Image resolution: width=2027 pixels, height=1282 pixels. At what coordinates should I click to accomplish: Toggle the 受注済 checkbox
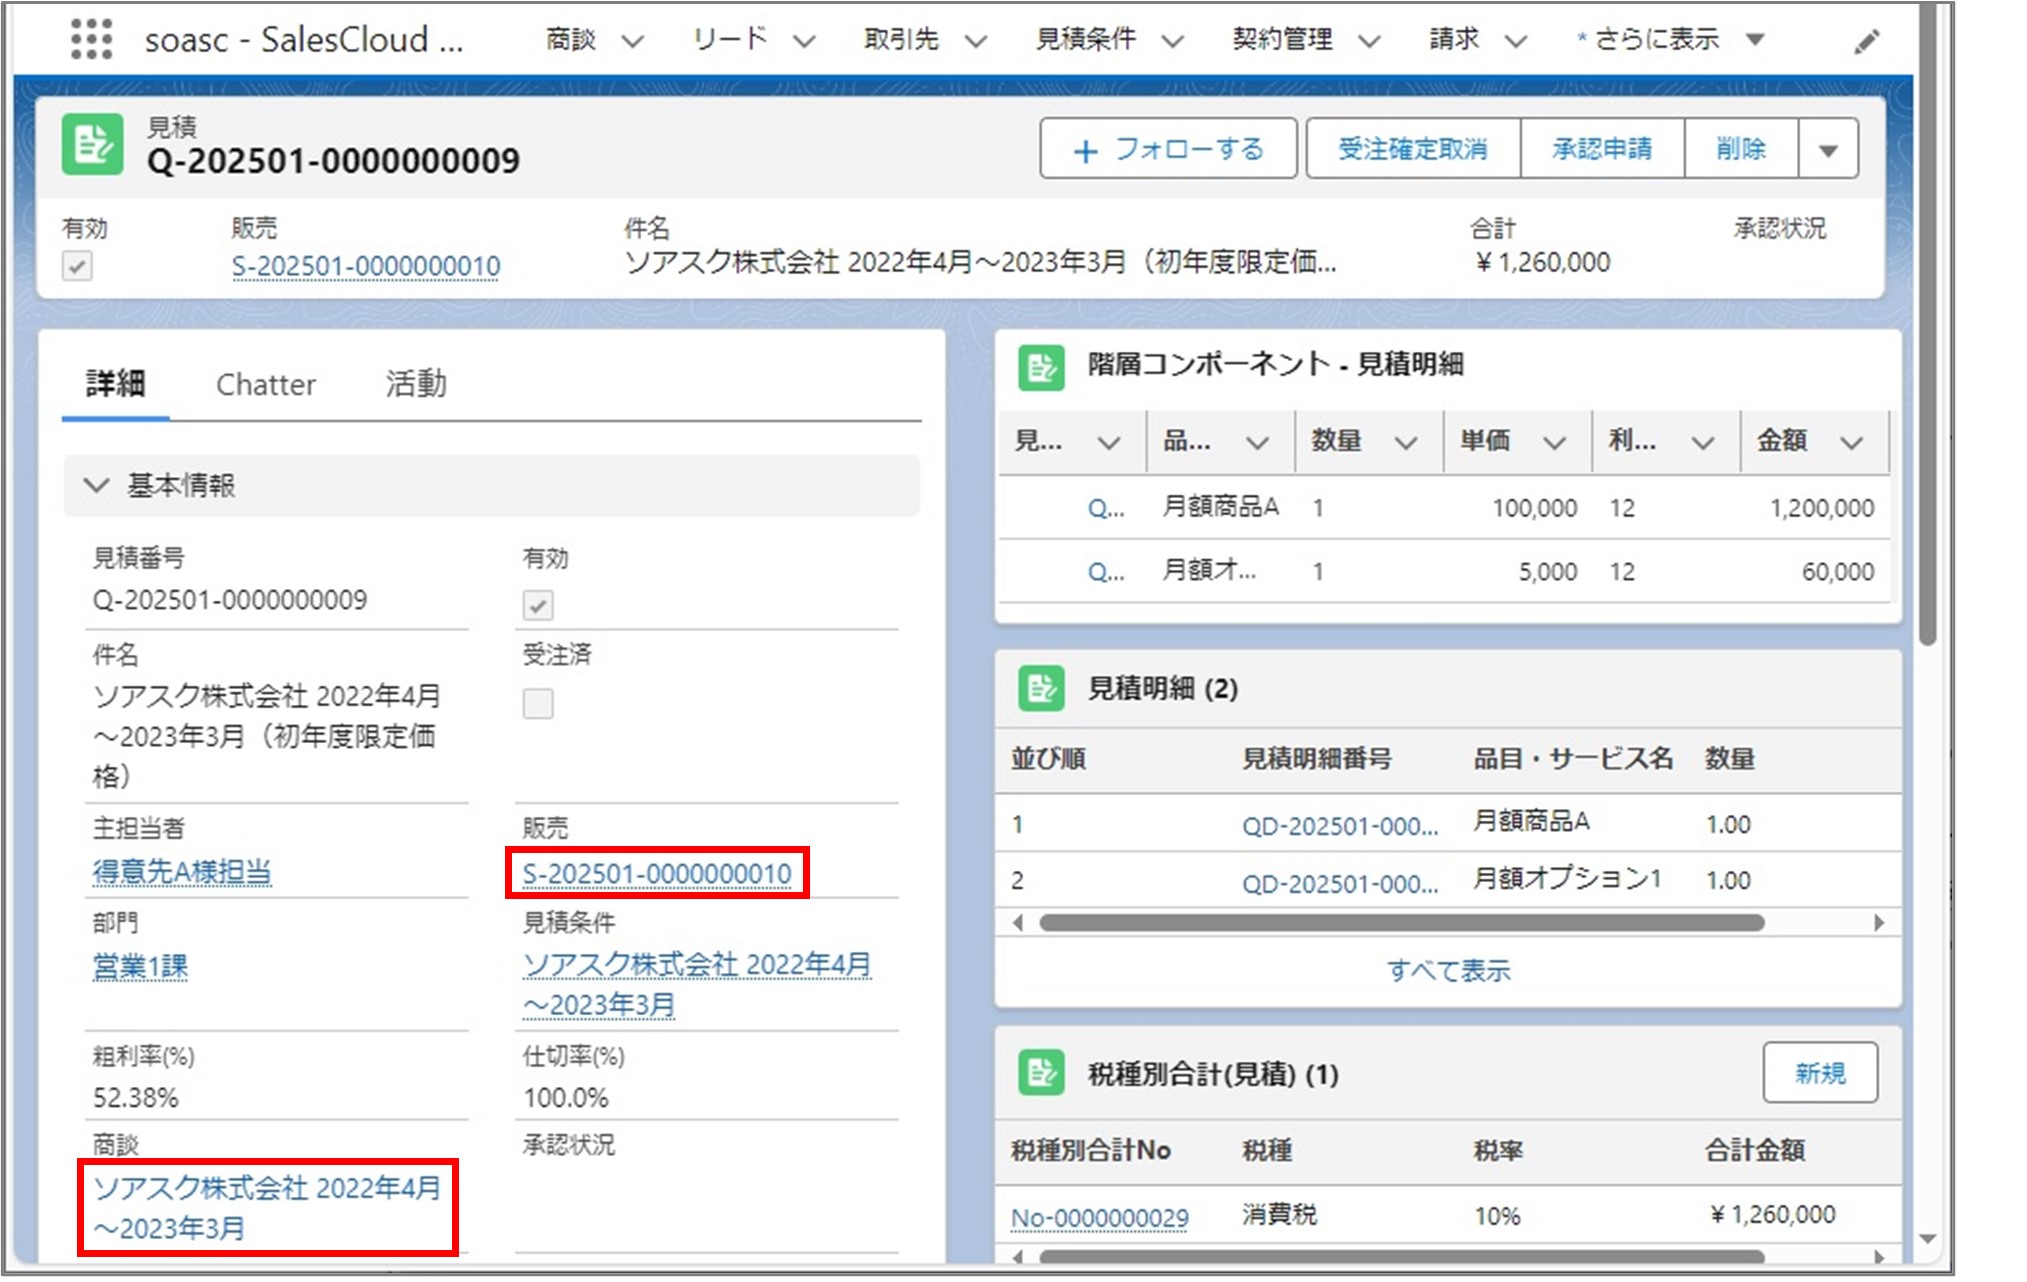coord(538,703)
